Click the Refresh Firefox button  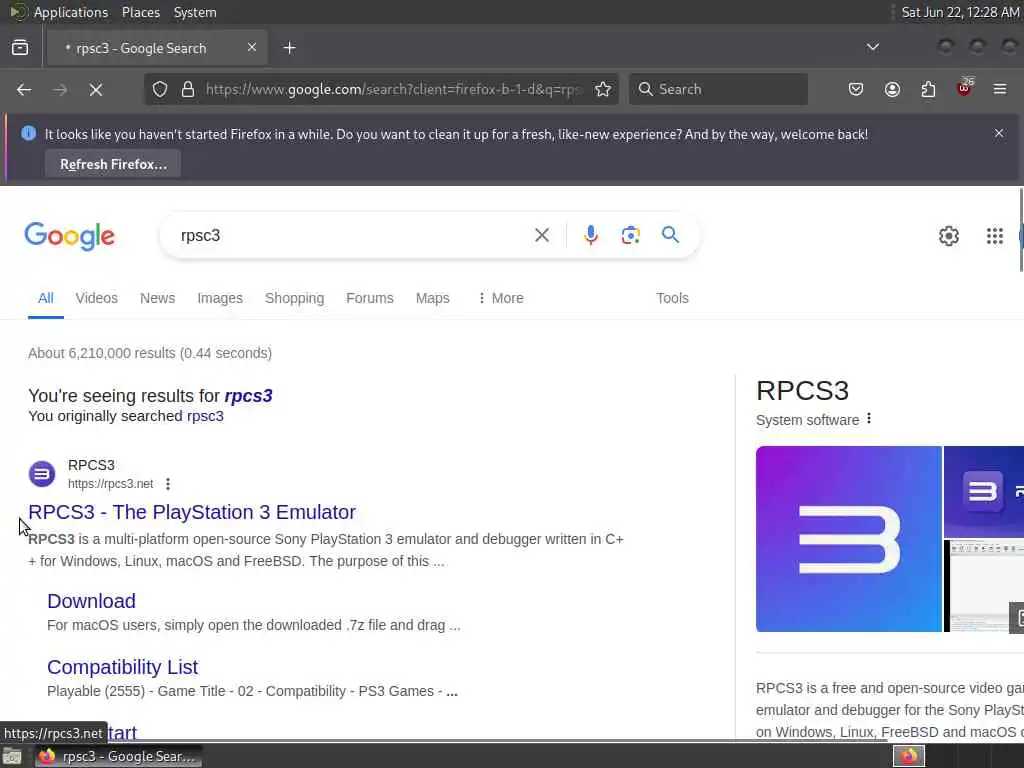coord(113,164)
